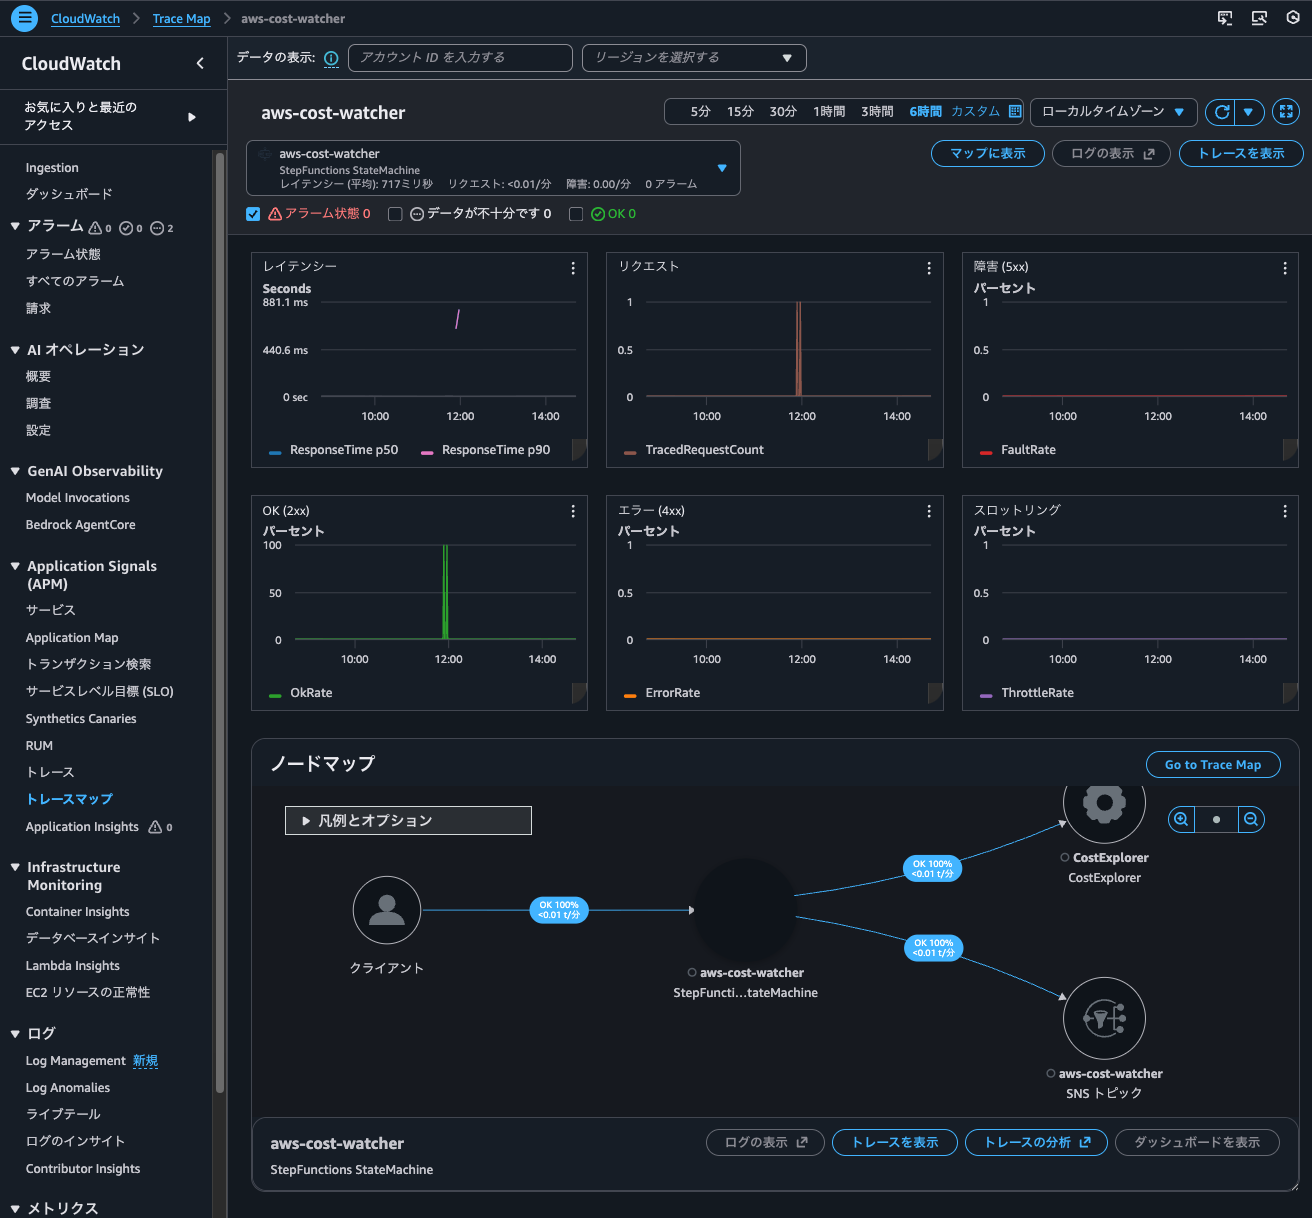Zoom in the node map with the magnifier icon

tap(1181, 819)
